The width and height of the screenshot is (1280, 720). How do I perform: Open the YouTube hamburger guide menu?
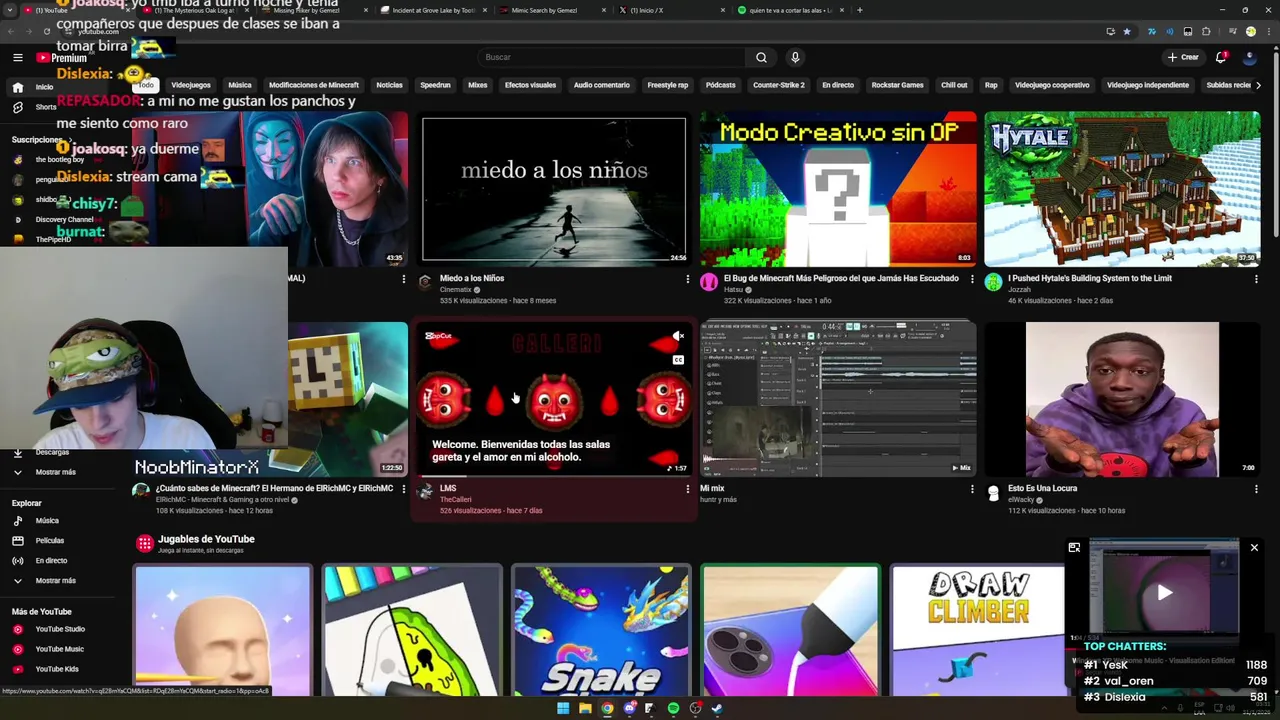pyautogui.click(x=18, y=58)
